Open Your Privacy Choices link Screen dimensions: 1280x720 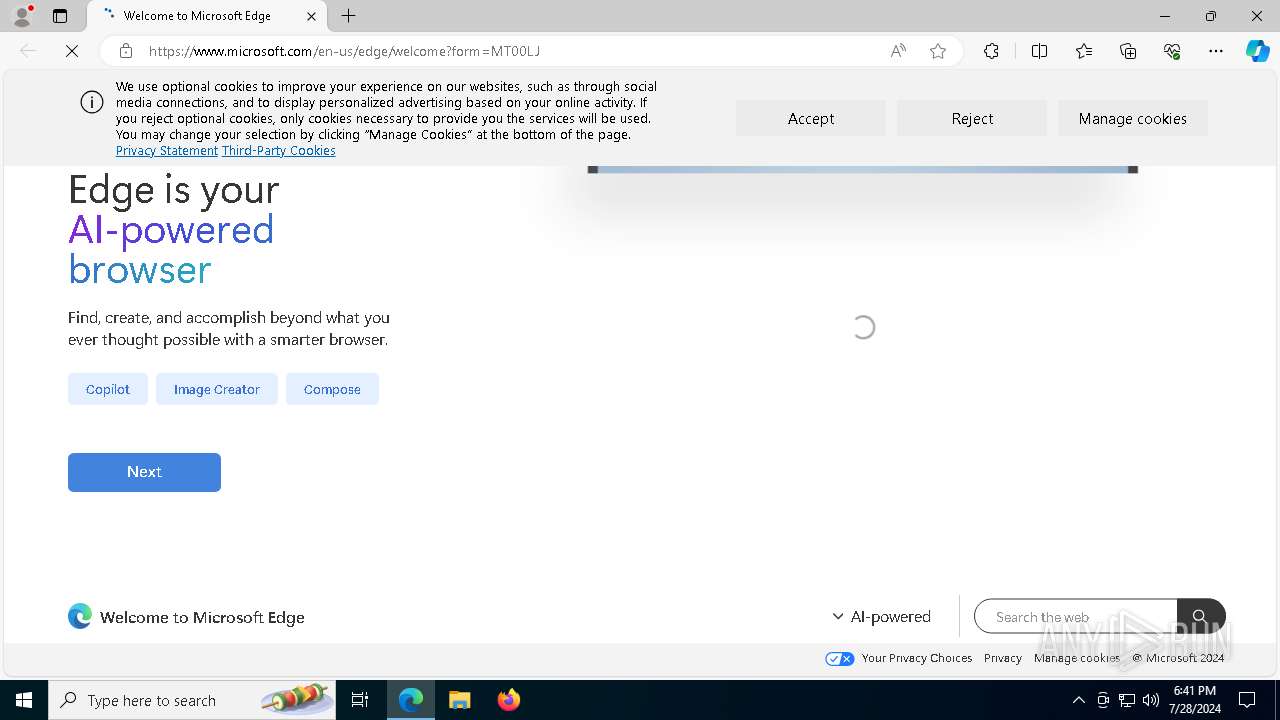pos(899,658)
